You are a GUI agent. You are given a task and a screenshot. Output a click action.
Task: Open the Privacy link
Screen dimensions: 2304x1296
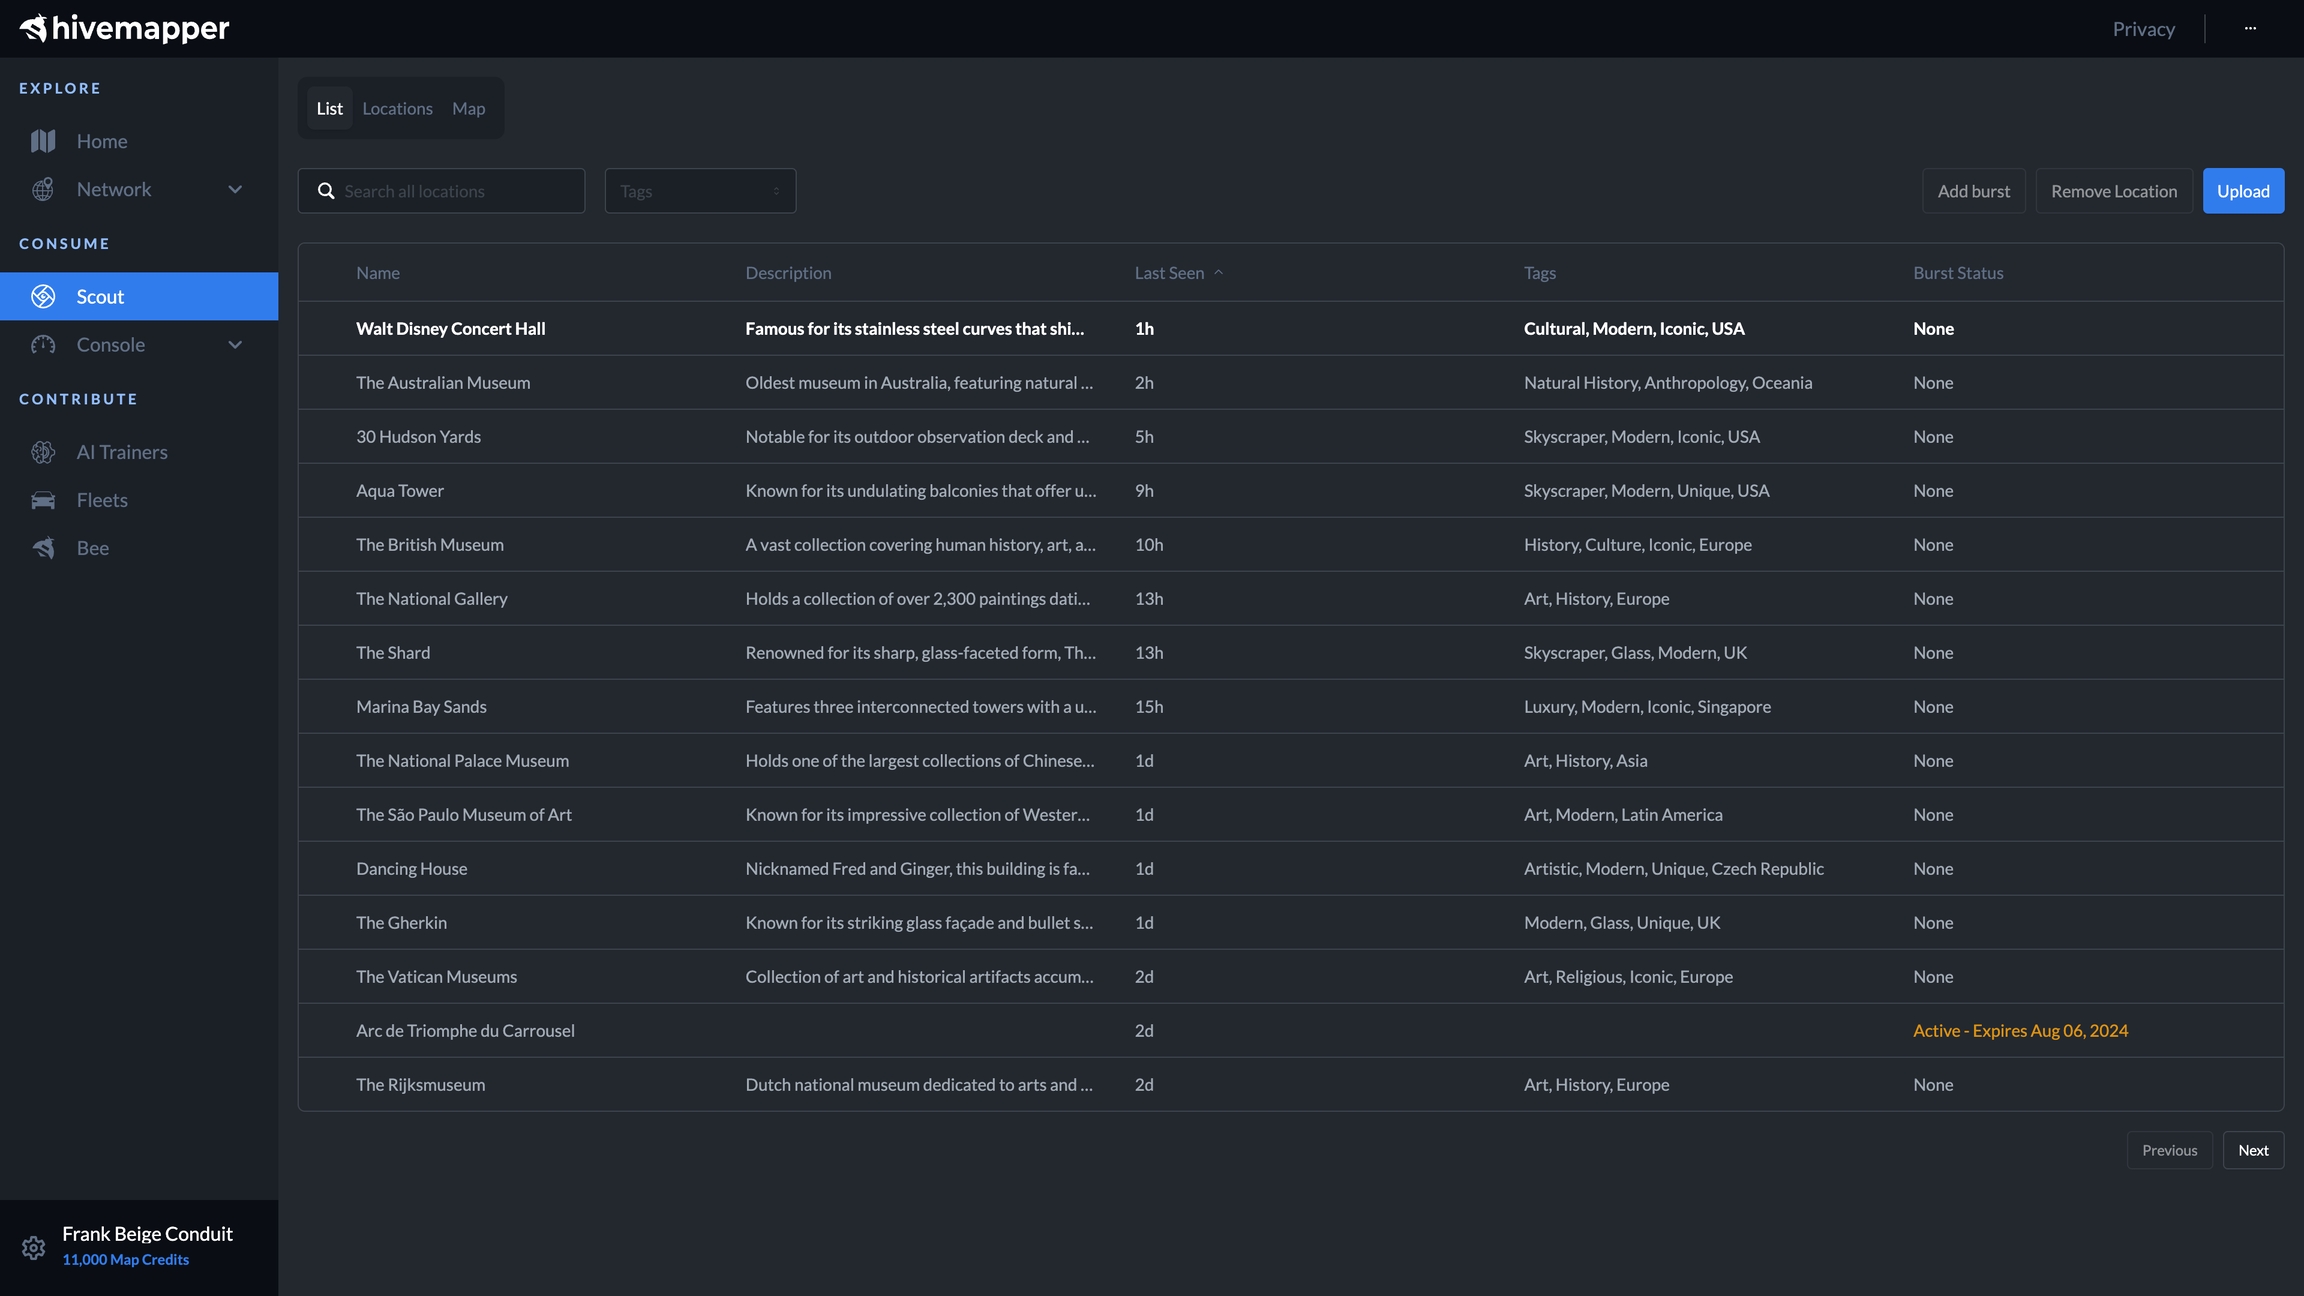pos(2143,29)
